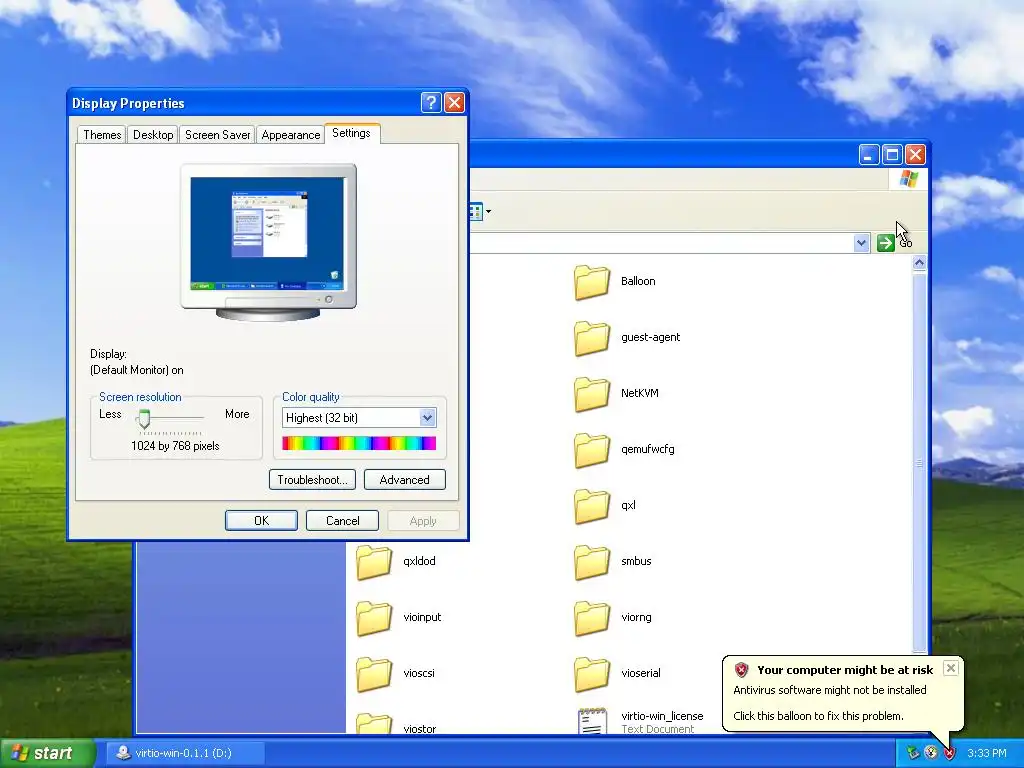Screen dimensions: 1024x768
Task: Click the Windows flag logo in Explorer
Action: pos(908,179)
